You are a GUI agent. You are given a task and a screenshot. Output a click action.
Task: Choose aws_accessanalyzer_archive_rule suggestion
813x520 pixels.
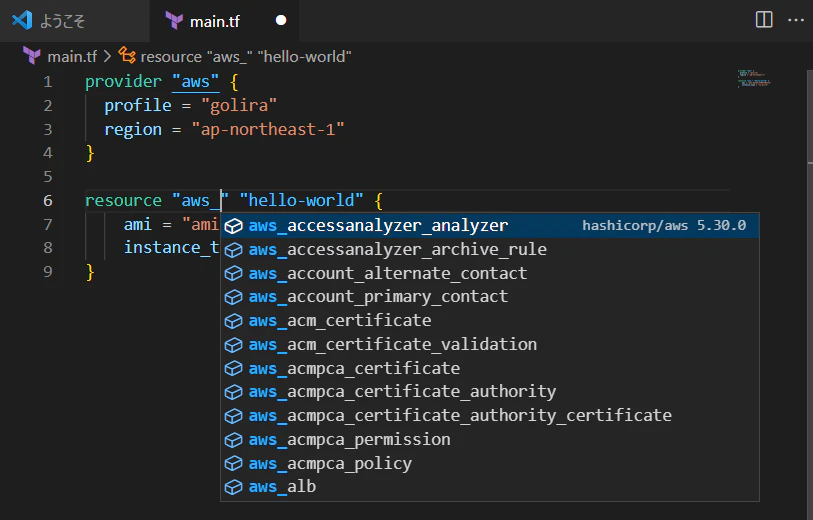point(490,249)
